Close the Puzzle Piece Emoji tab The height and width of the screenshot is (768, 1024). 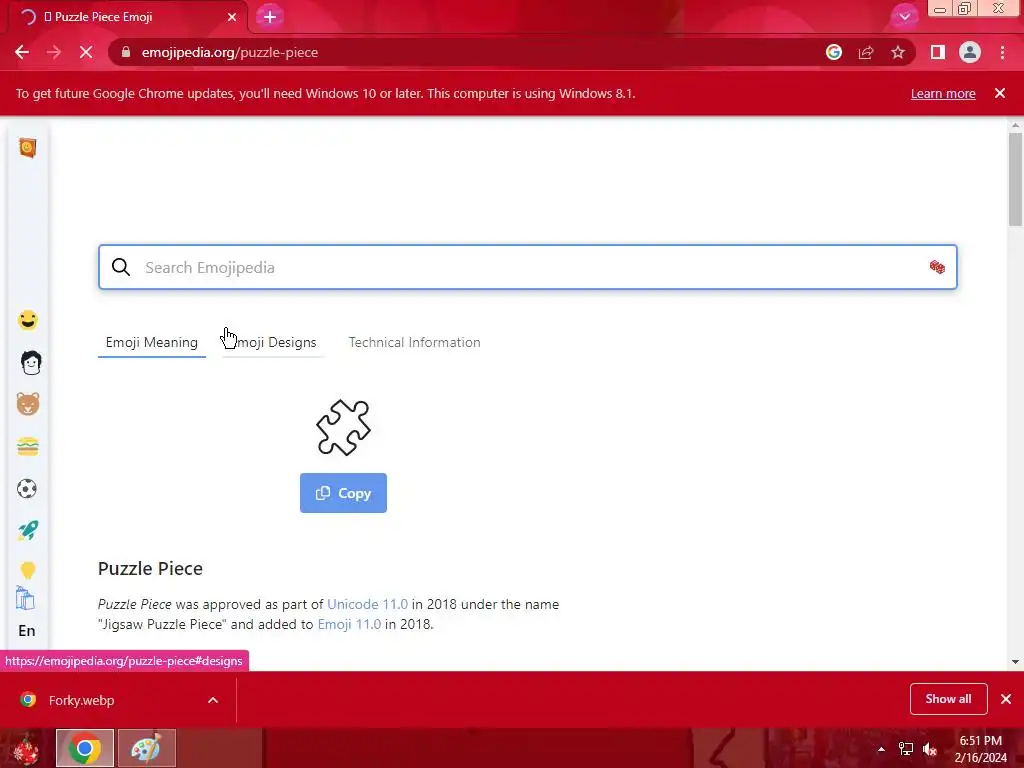click(x=232, y=17)
